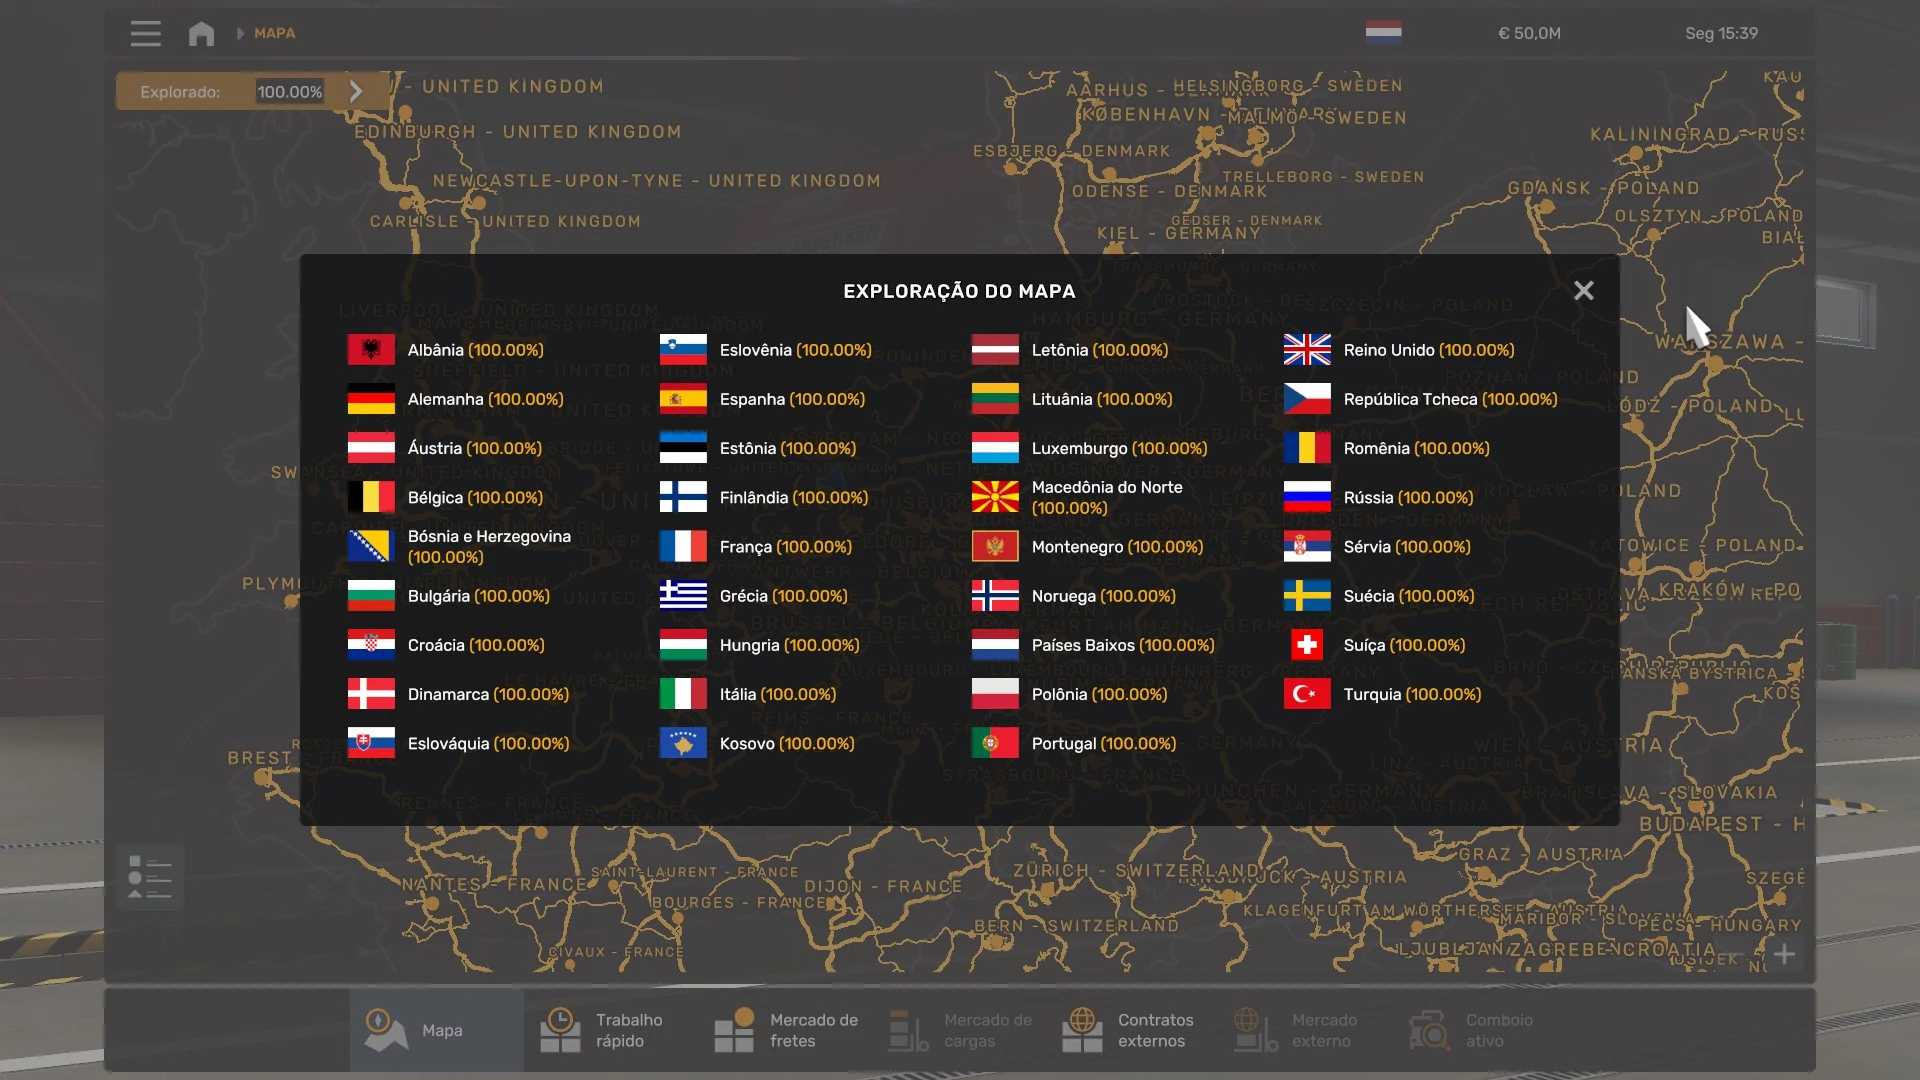Click the MAPA breadcrumb label
Image resolution: width=1920 pixels, height=1080 pixels.
pyautogui.click(x=274, y=33)
